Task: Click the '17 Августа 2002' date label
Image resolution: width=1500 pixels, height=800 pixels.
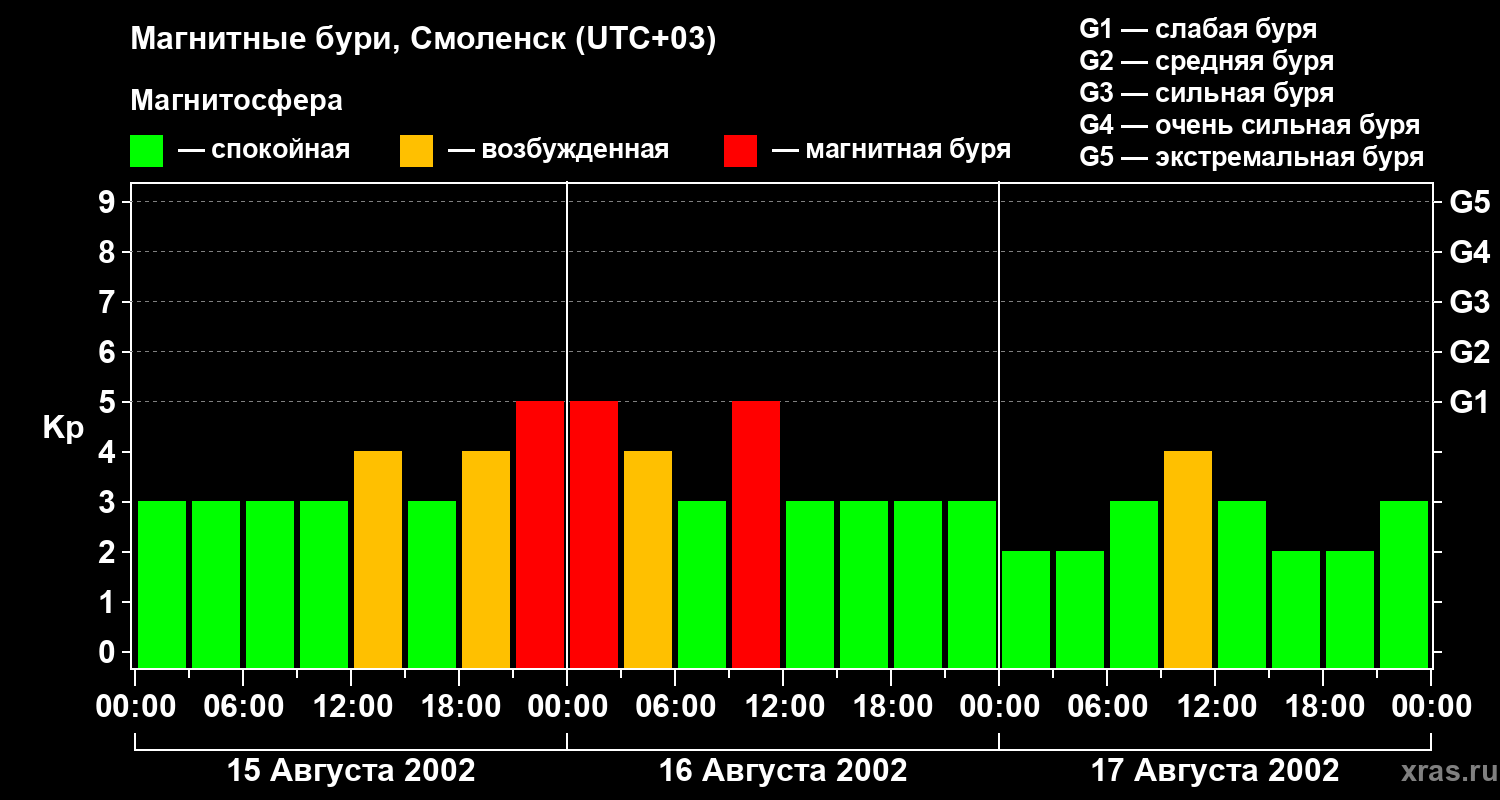Action: pos(1215,771)
